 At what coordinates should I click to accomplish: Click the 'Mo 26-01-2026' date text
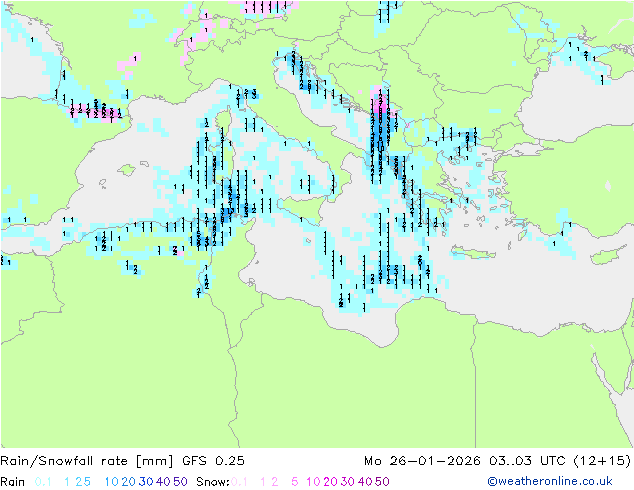422,461
